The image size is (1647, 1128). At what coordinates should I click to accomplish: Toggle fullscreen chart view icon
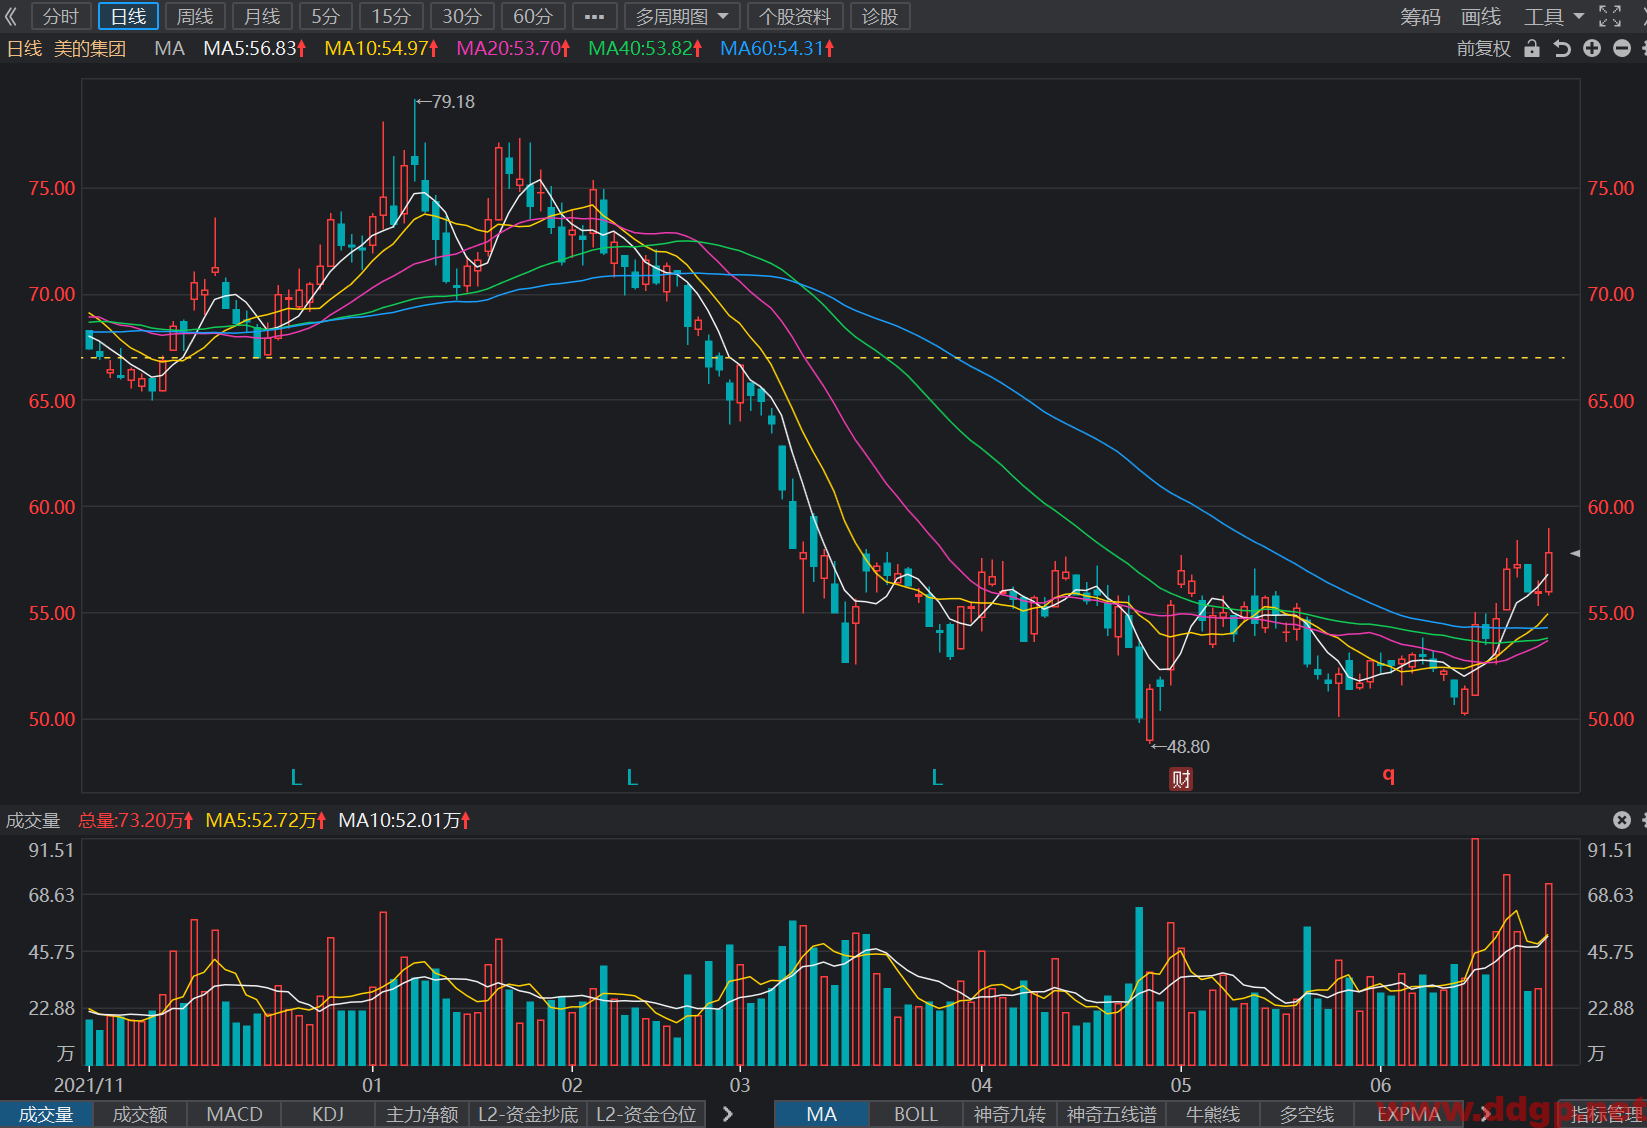[1610, 16]
